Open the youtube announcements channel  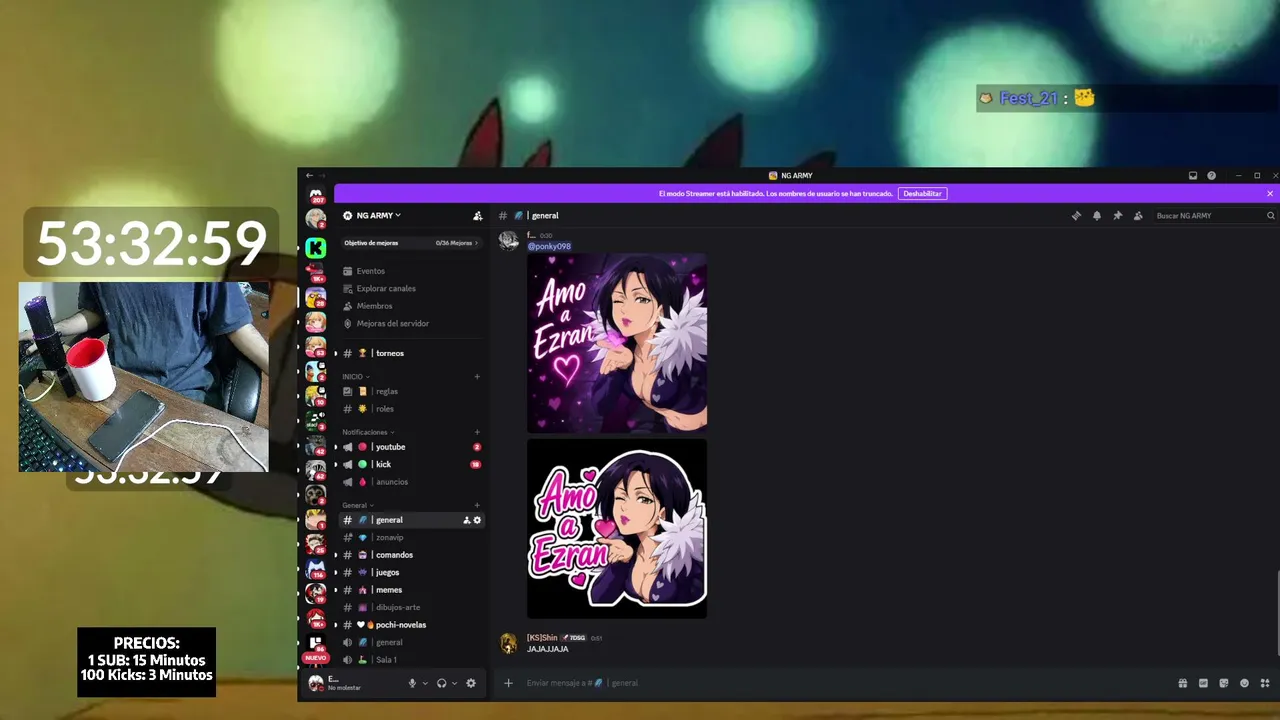point(412,447)
